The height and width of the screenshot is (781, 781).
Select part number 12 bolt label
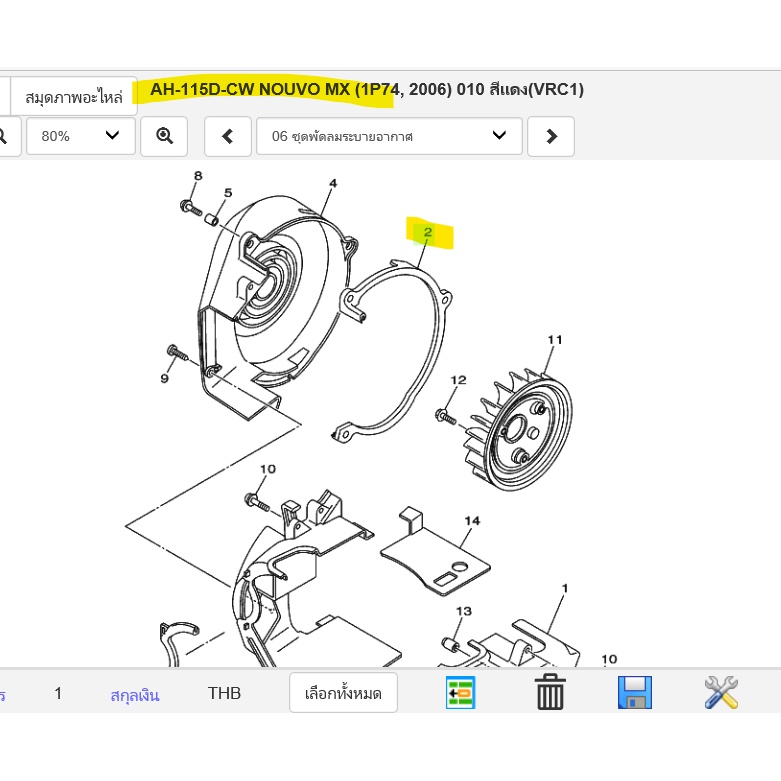coord(458,380)
